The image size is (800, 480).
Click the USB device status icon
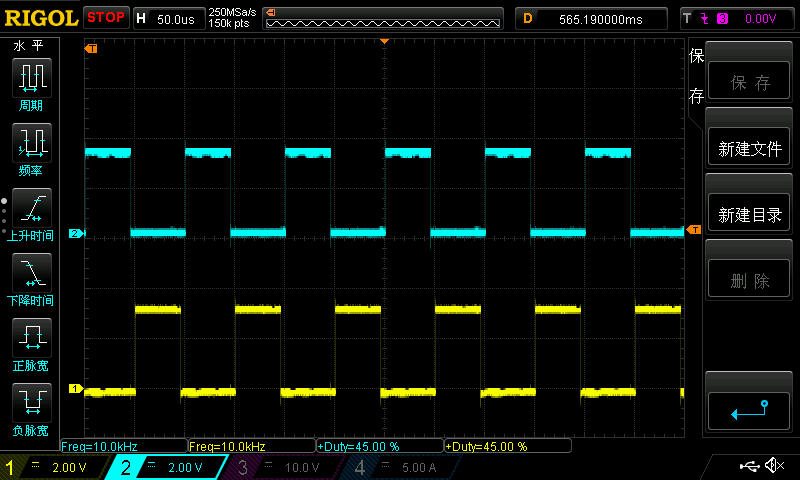[749, 466]
